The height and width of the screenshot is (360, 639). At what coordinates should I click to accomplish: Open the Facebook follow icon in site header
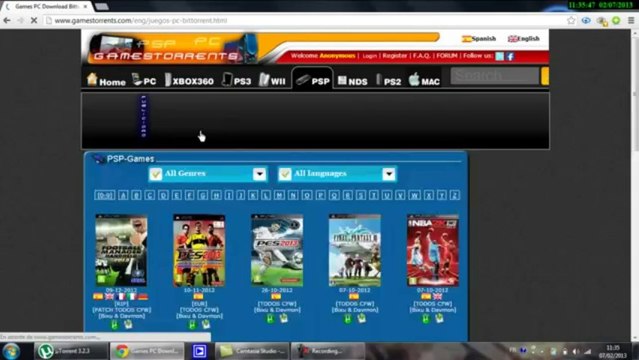(x=510, y=56)
